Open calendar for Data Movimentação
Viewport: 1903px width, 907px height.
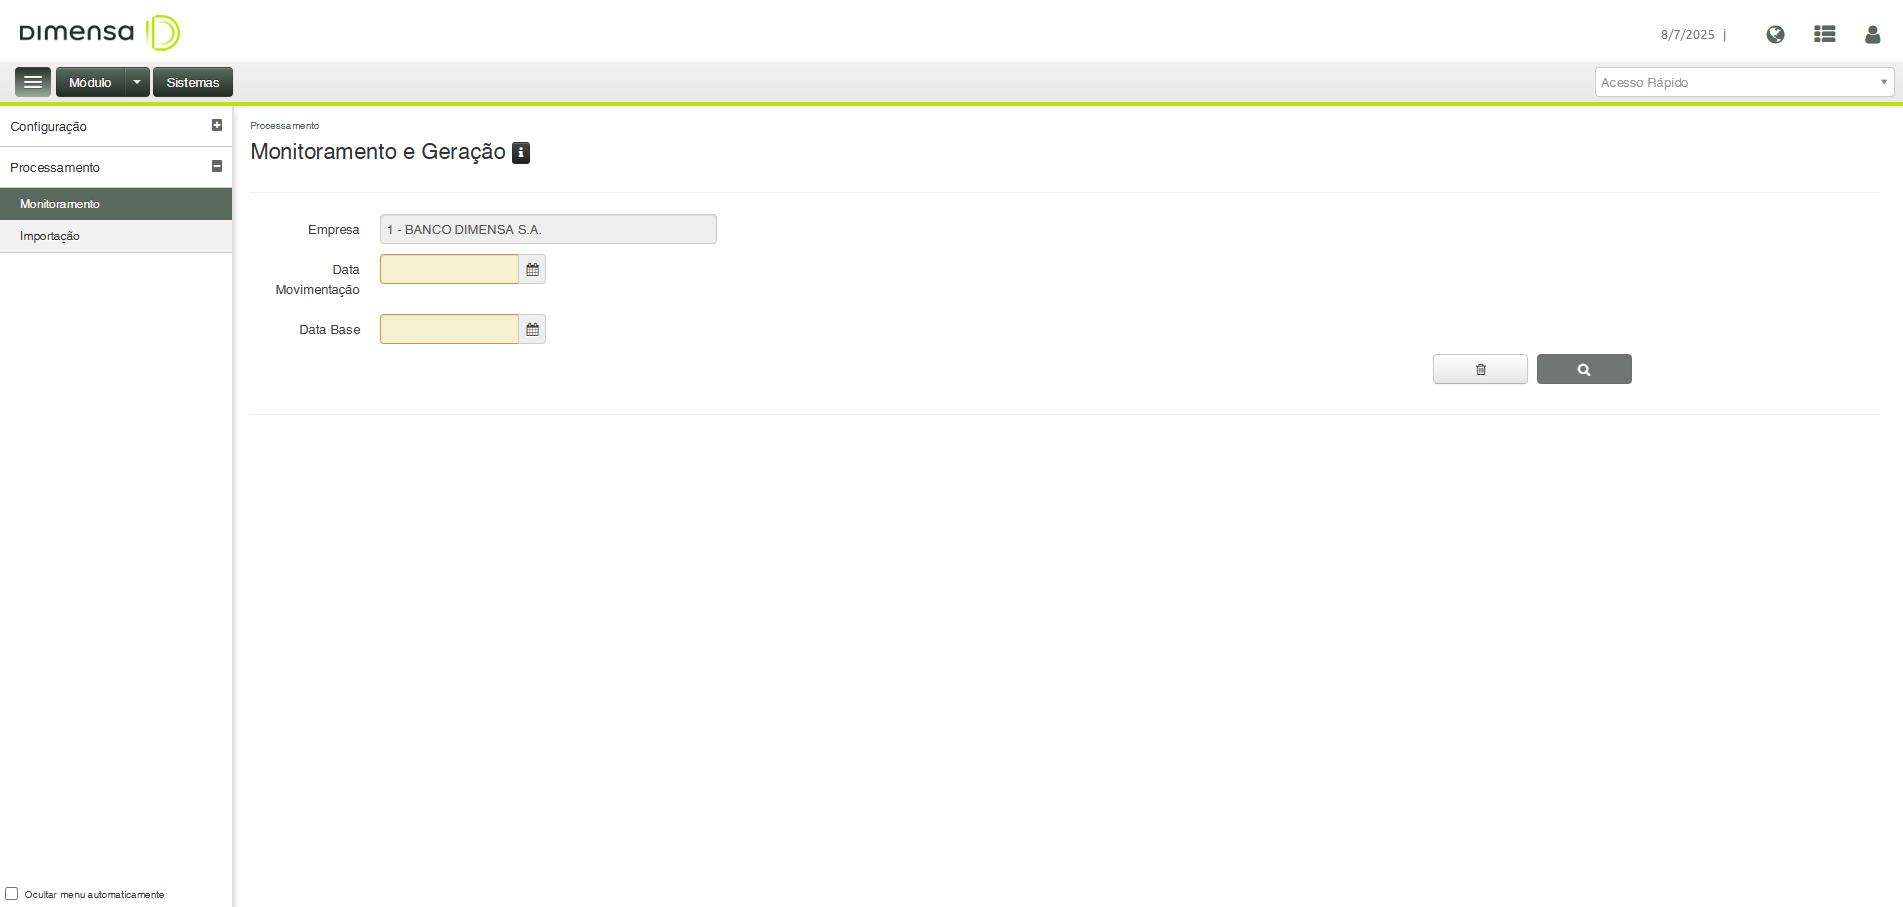(532, 269)
